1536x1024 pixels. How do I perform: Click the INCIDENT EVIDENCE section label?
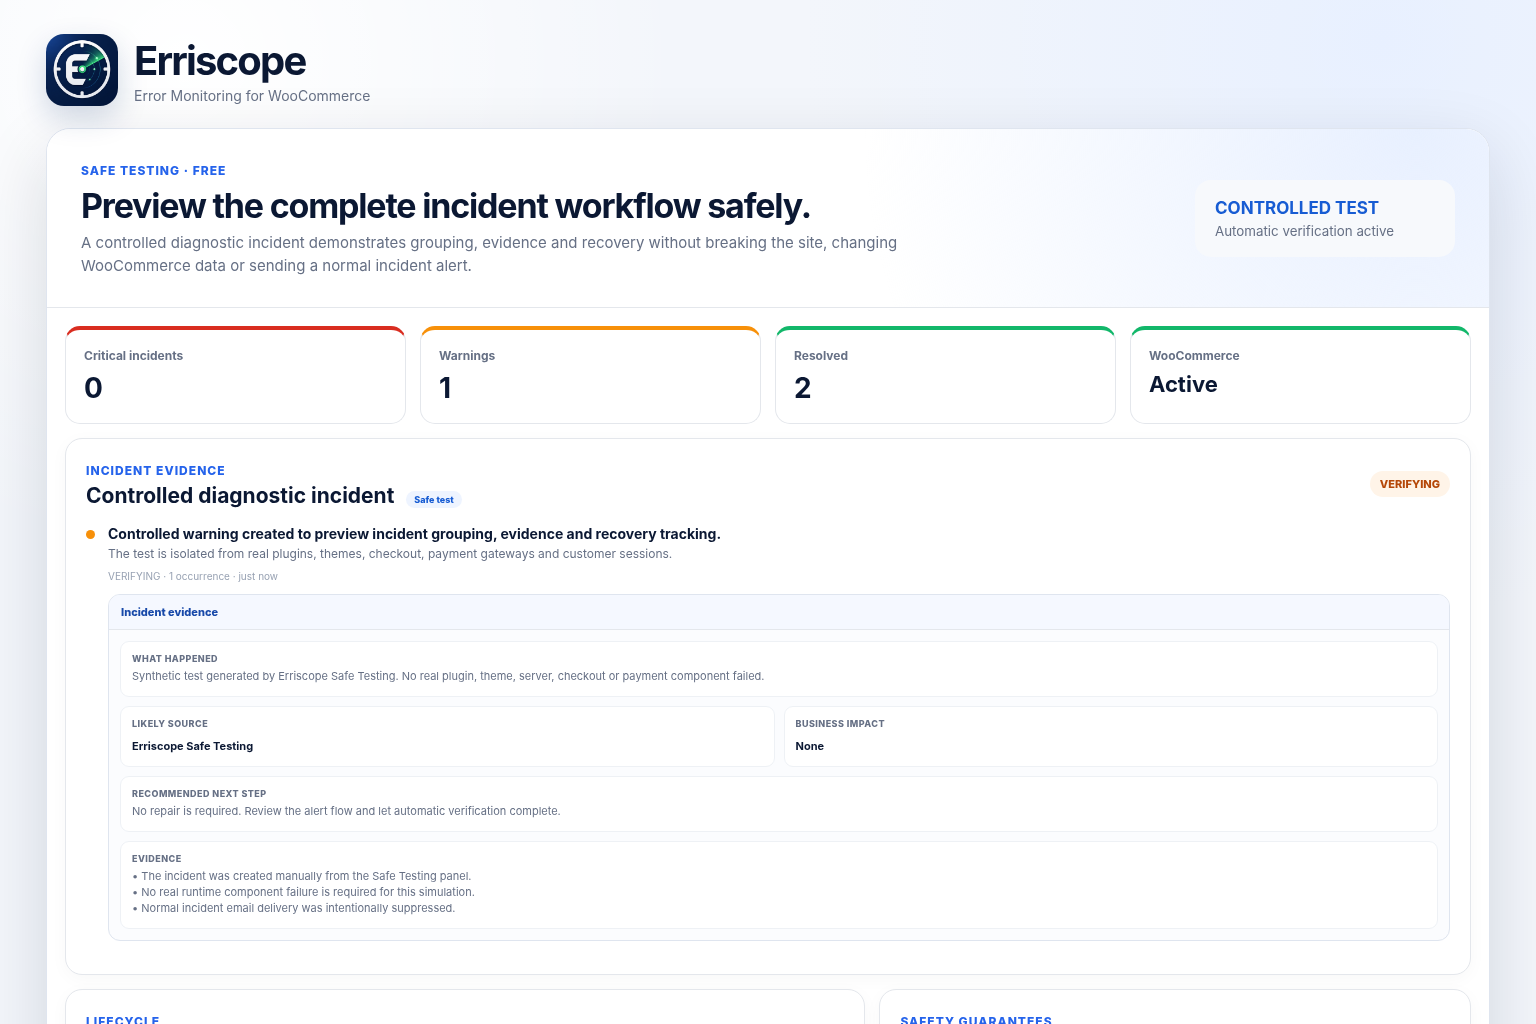155,471
